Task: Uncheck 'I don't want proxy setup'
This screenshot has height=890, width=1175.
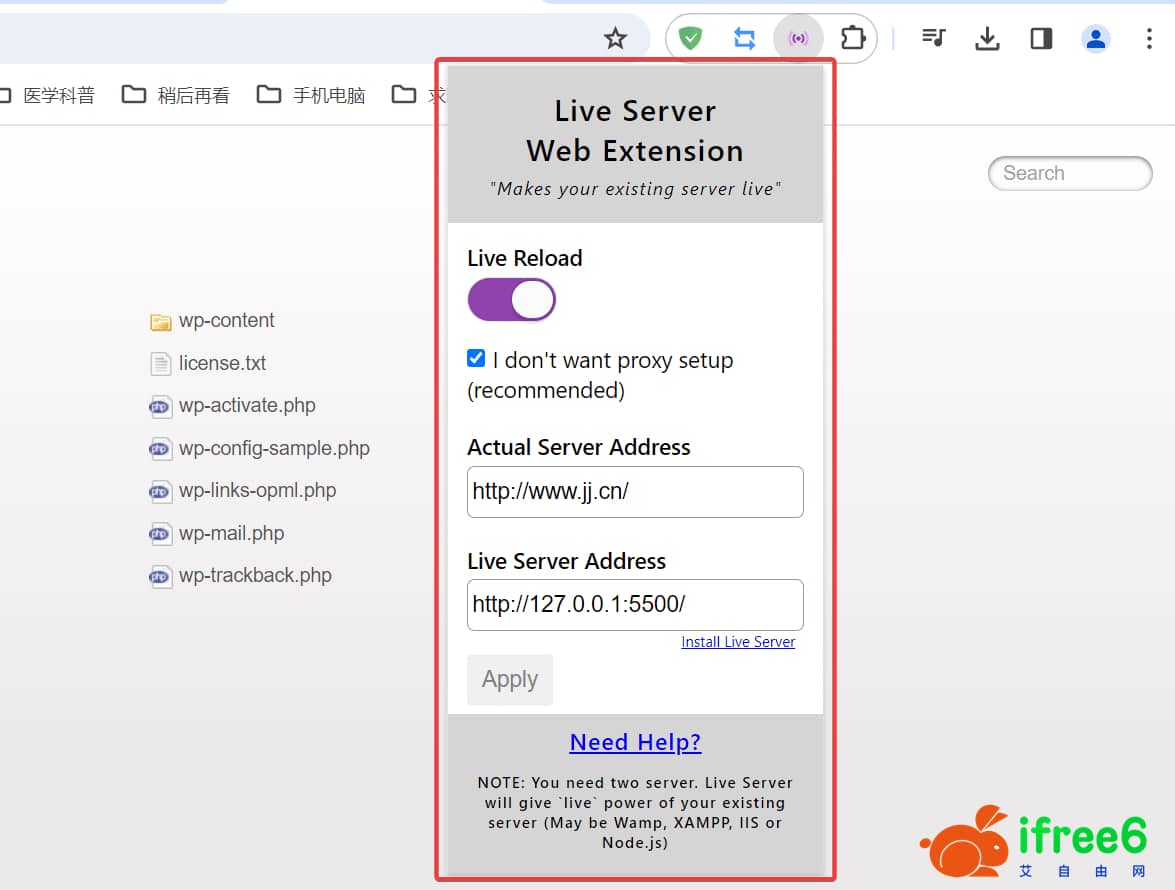Action: (475, 357)
